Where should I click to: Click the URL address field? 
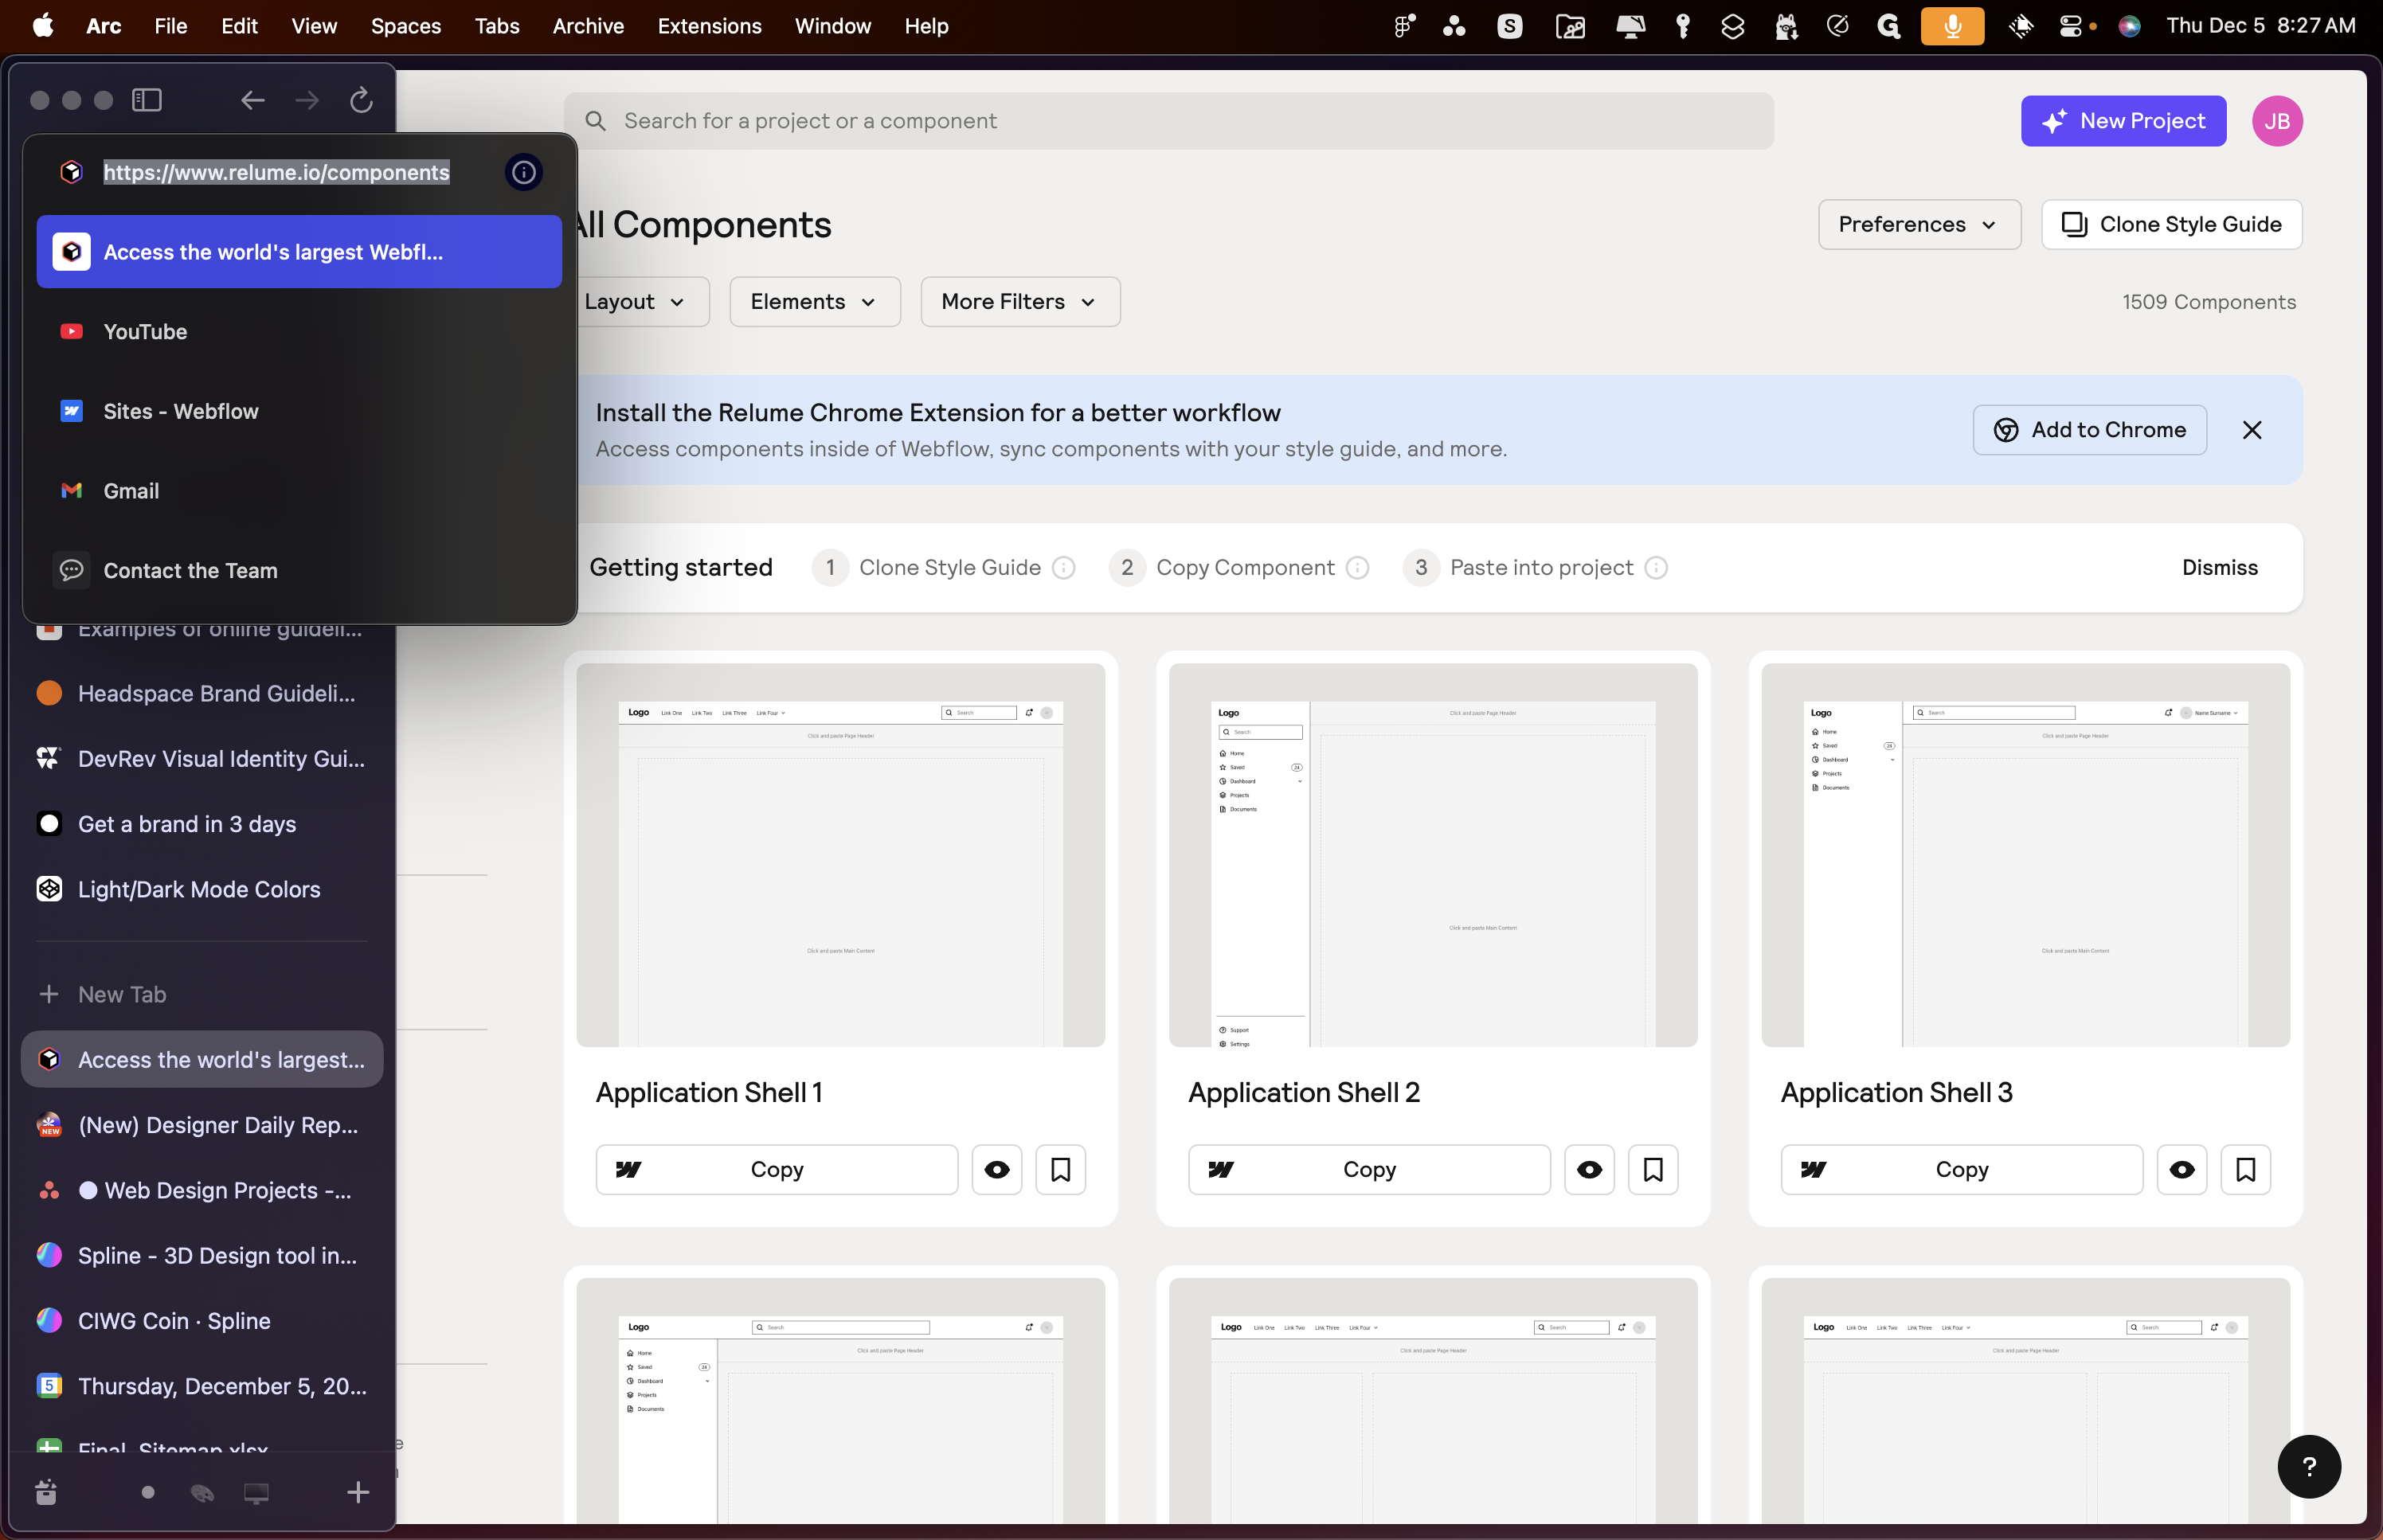point(277,172)
